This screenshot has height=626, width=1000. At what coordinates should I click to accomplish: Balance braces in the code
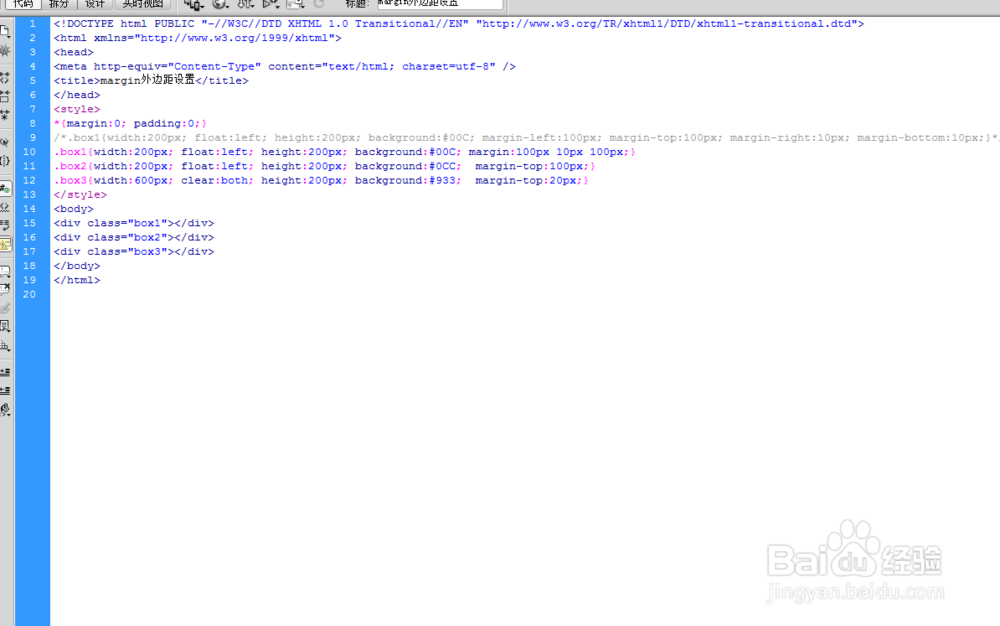[5, 161]
